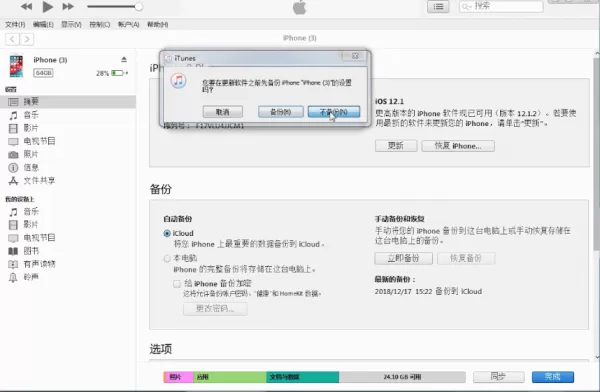Click the iPhone device thumbnail

pos(16,66)
